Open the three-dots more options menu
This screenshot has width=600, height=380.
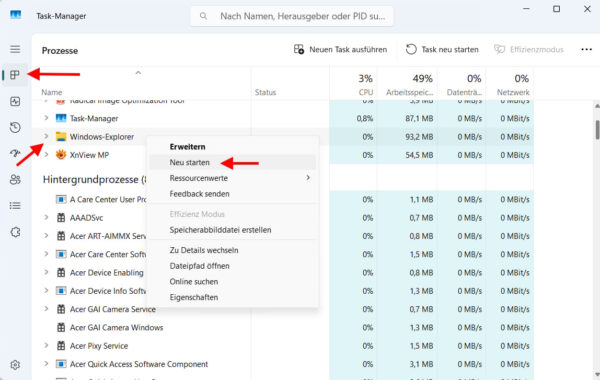pyautogui.click(x=586, y=49)
